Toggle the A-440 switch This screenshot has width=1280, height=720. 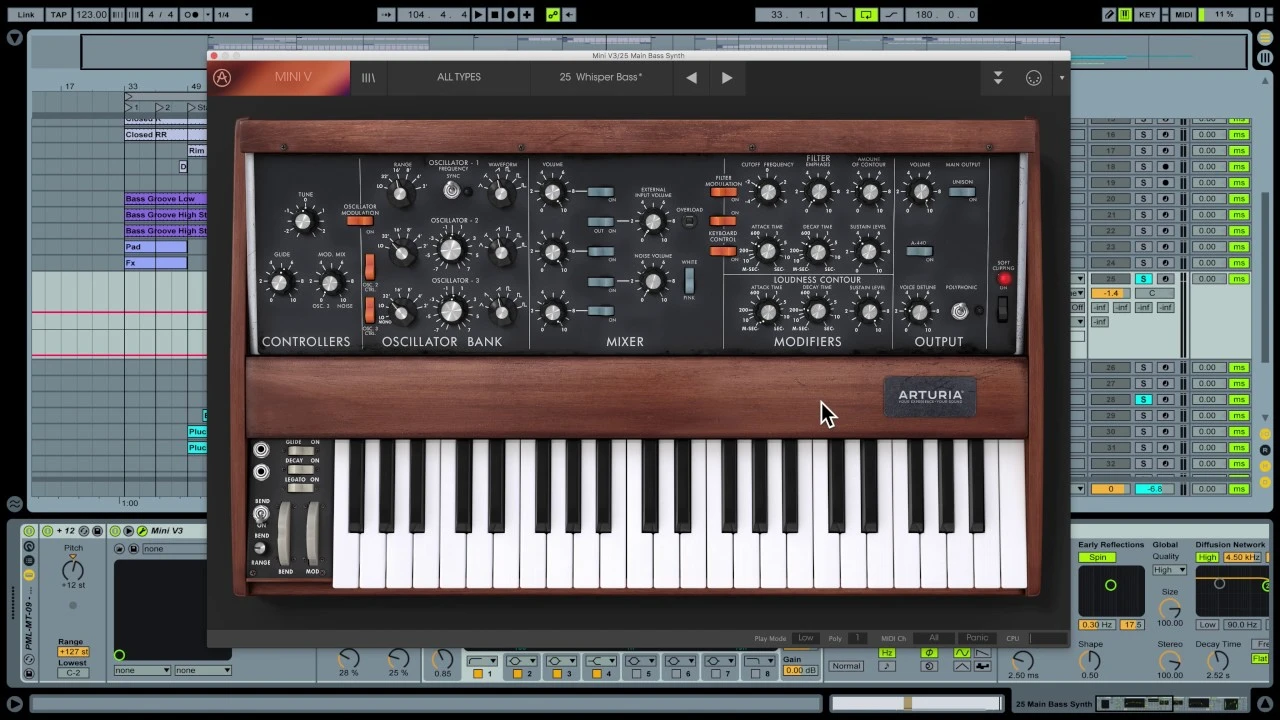click(x=919, y=252)
